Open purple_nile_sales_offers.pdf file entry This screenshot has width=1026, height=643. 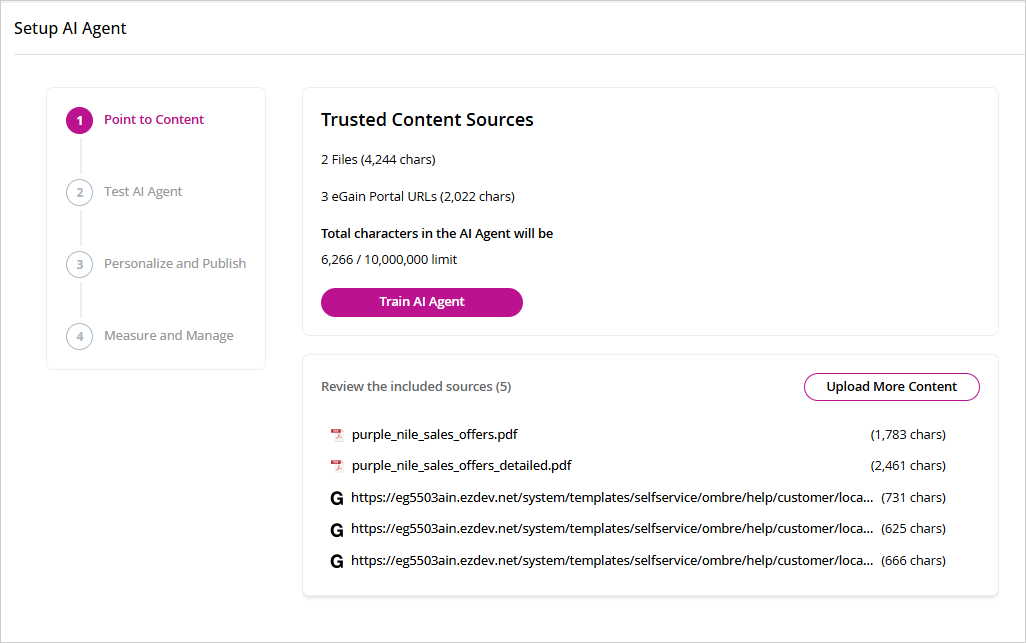click(x=435, y=435)
